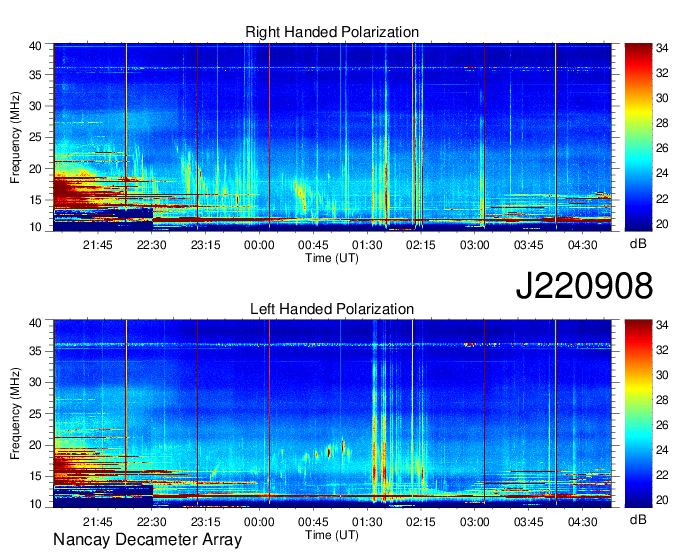Click '25' on top plot frequency axis
This screenshot has height=552, width=680.
(x=35, y=137)
